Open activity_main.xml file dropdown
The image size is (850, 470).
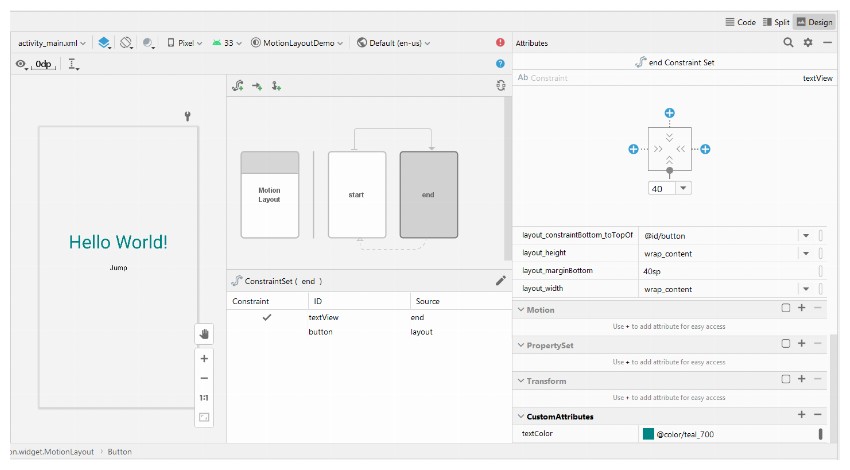point(51,43)
